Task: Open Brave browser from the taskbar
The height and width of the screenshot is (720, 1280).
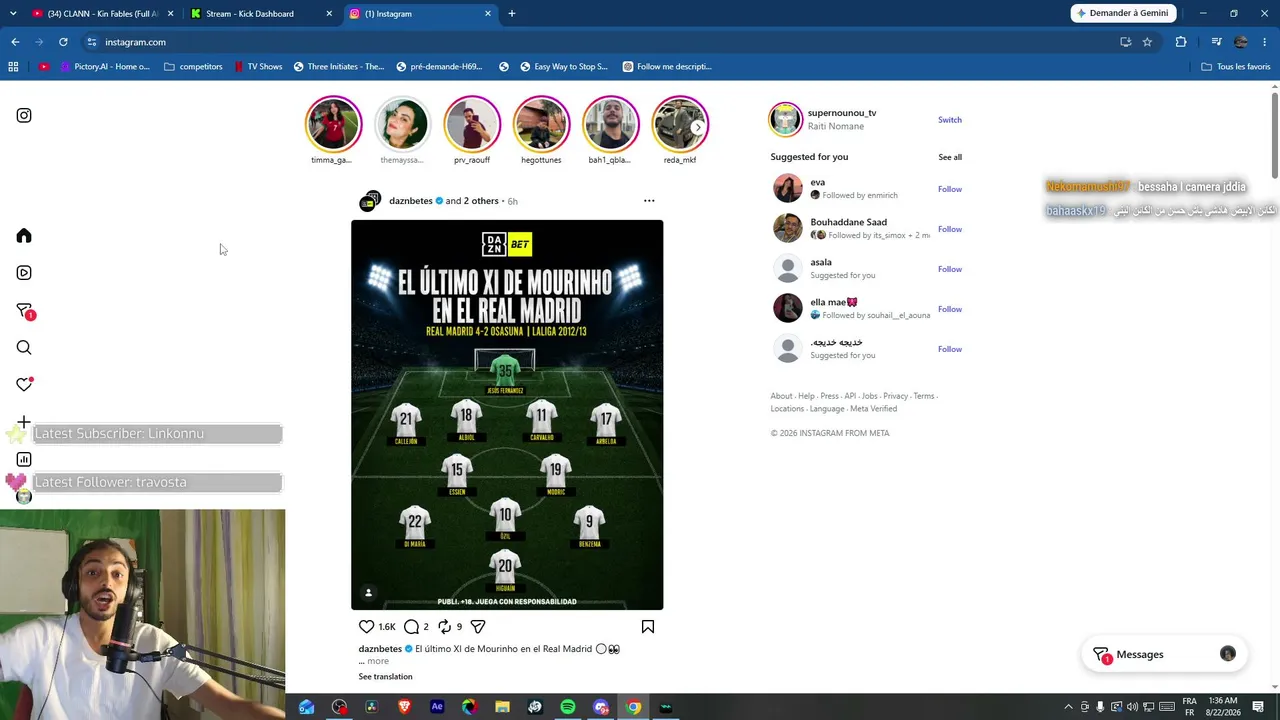Action: pos(404,707)
